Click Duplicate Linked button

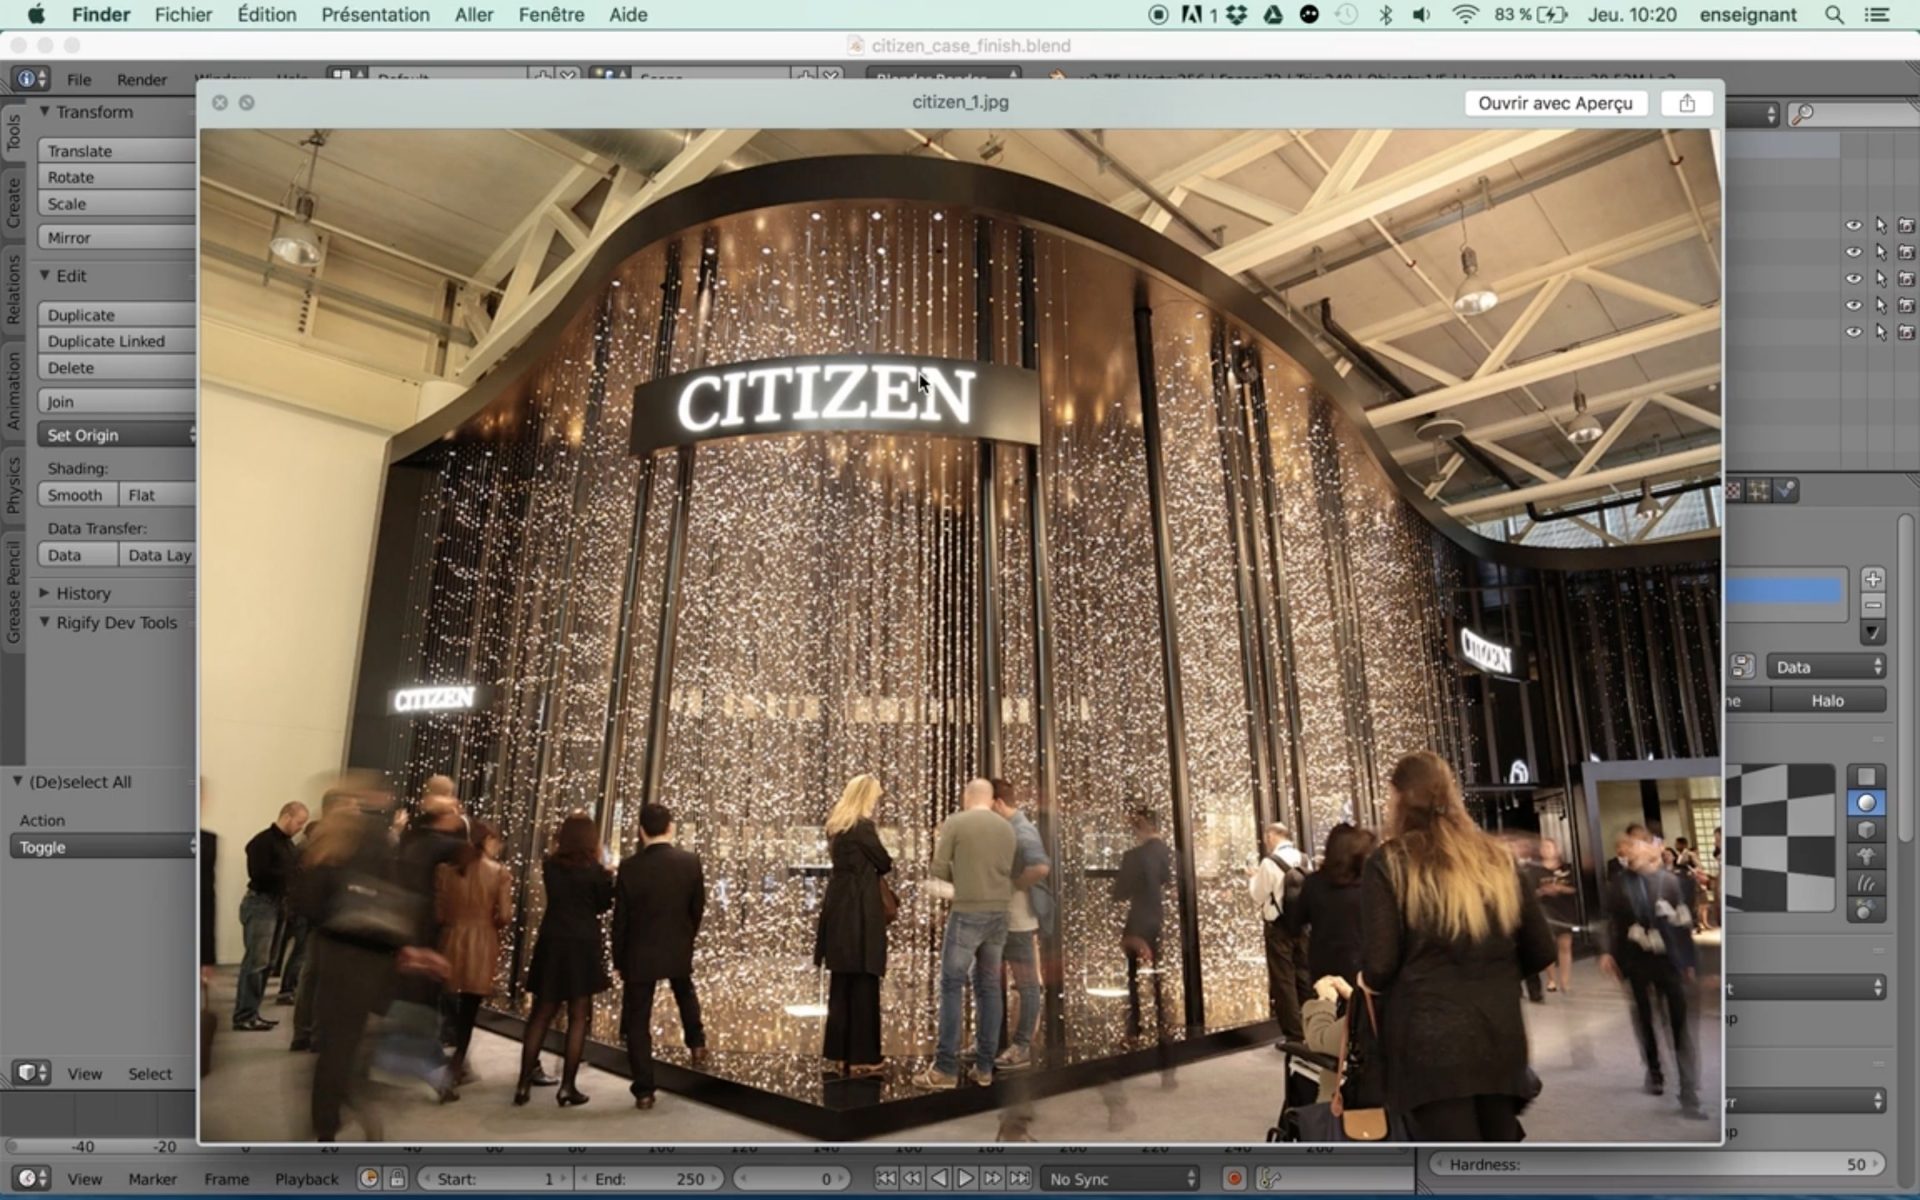[x=105, y=340]
